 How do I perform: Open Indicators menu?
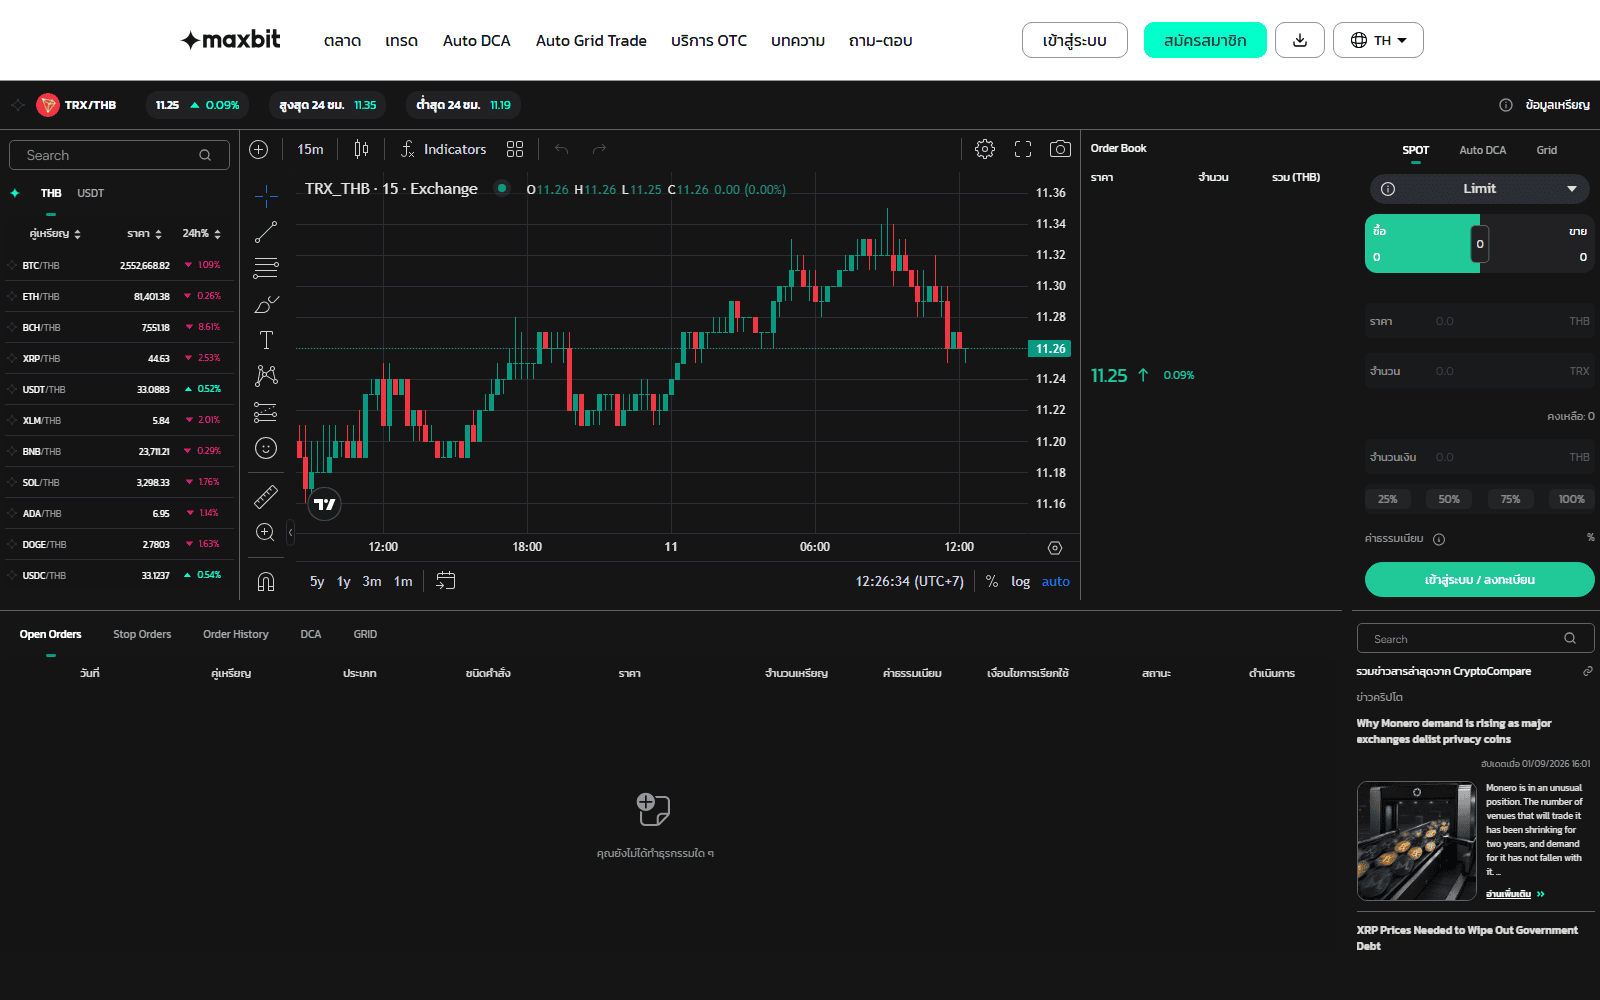click(443, 149)
